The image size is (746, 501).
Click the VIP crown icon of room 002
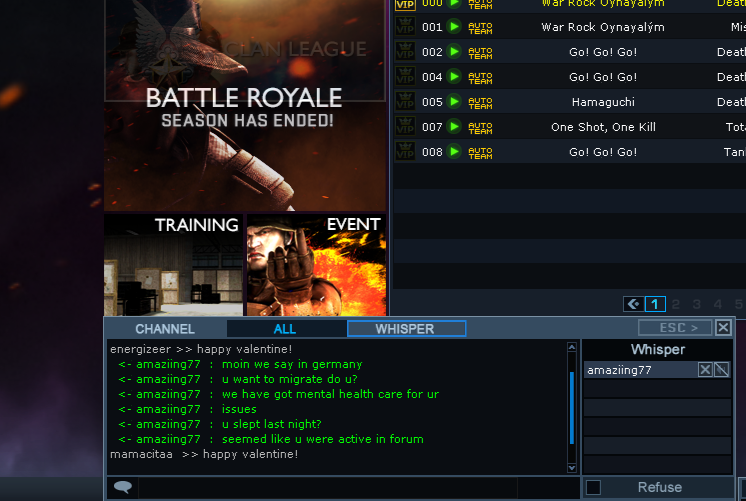coord(405,51)
